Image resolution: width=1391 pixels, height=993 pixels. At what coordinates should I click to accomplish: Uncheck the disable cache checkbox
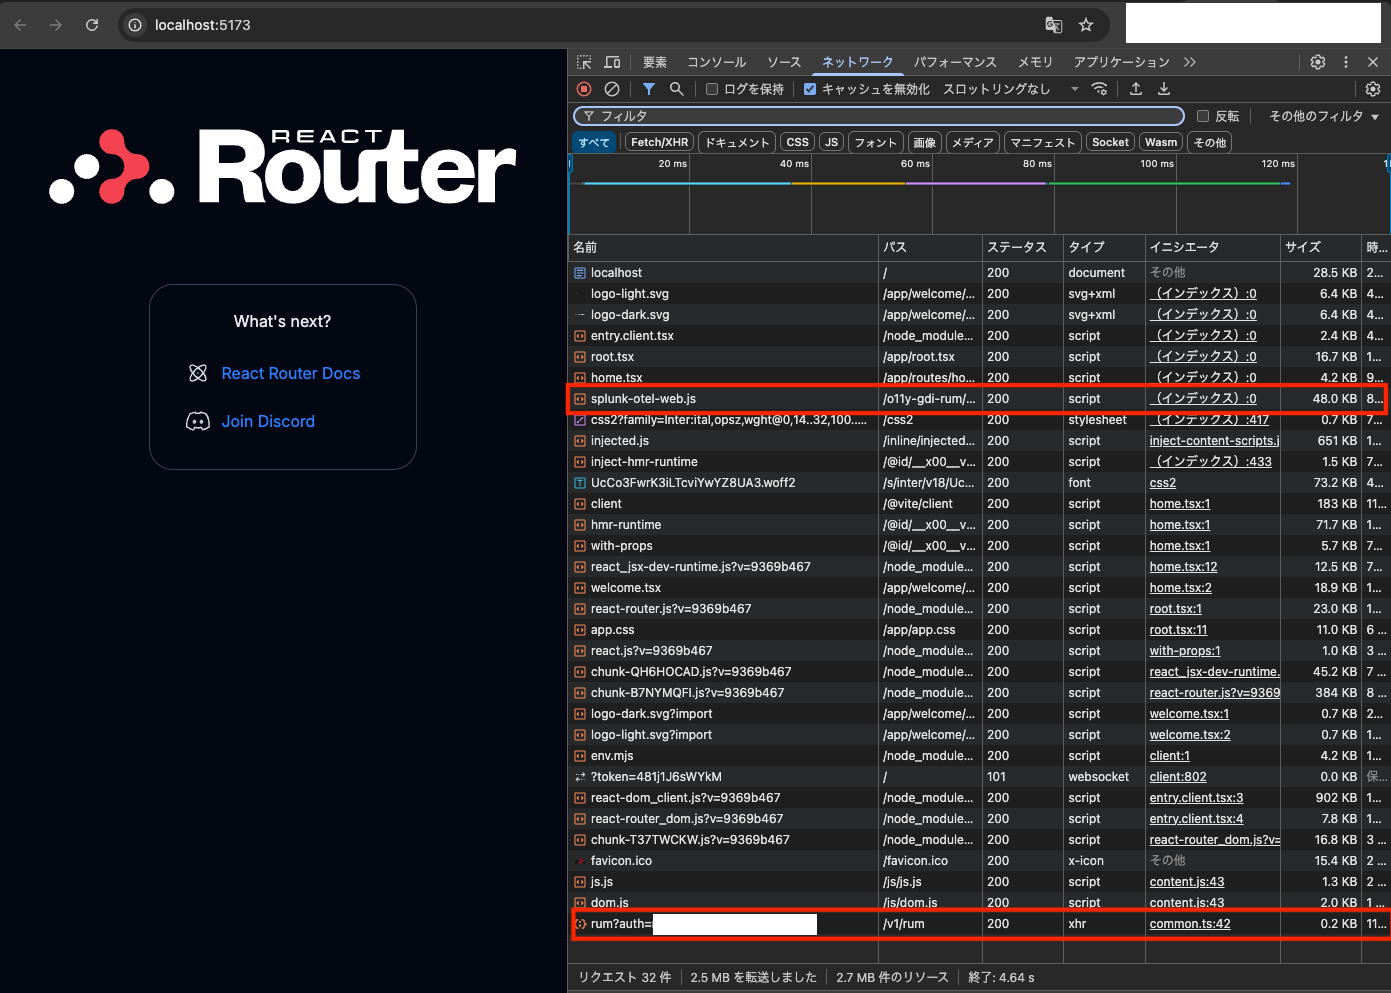[810, 89]
